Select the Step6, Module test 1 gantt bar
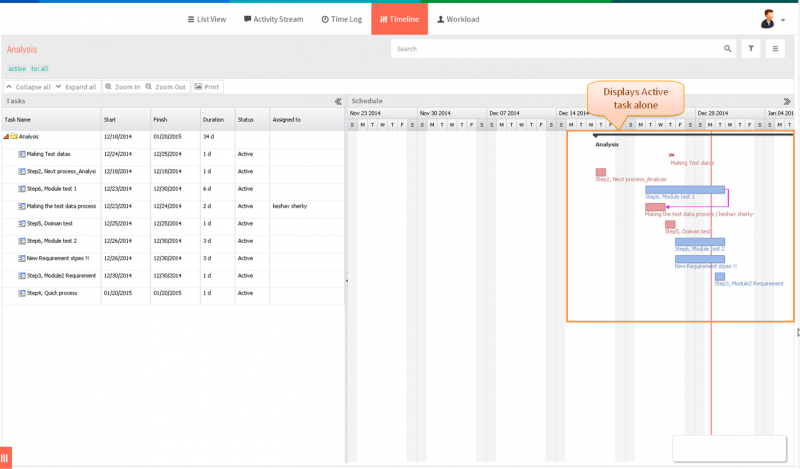800x469 pixels. (685, 190)
